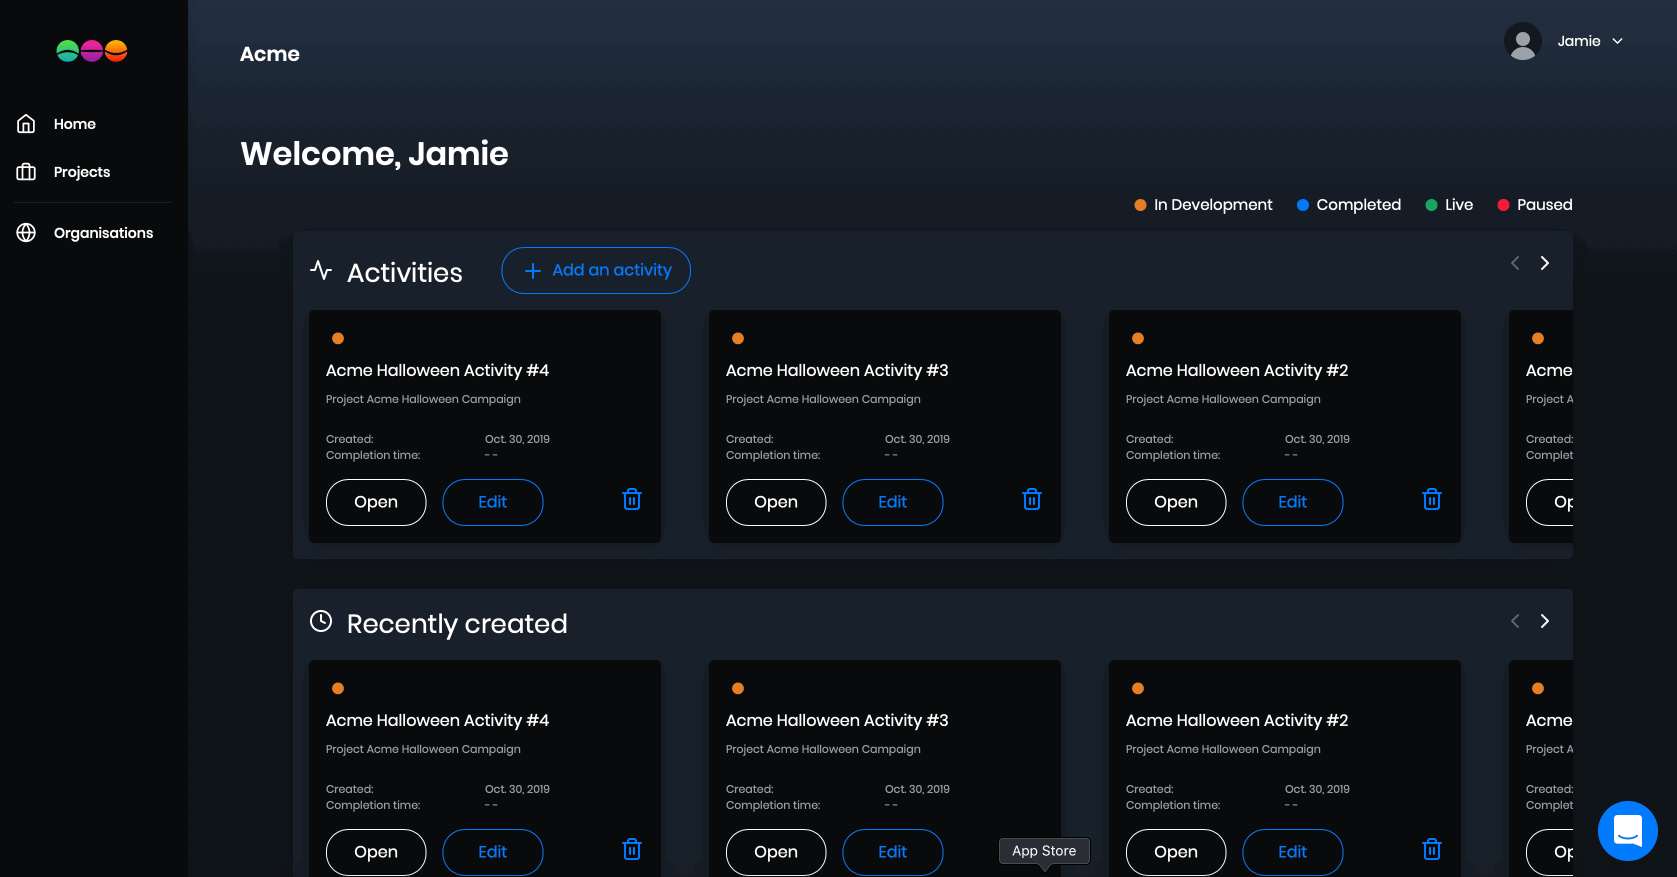
Task: Edit Activity #3 in Activities section
Action: 893,502
